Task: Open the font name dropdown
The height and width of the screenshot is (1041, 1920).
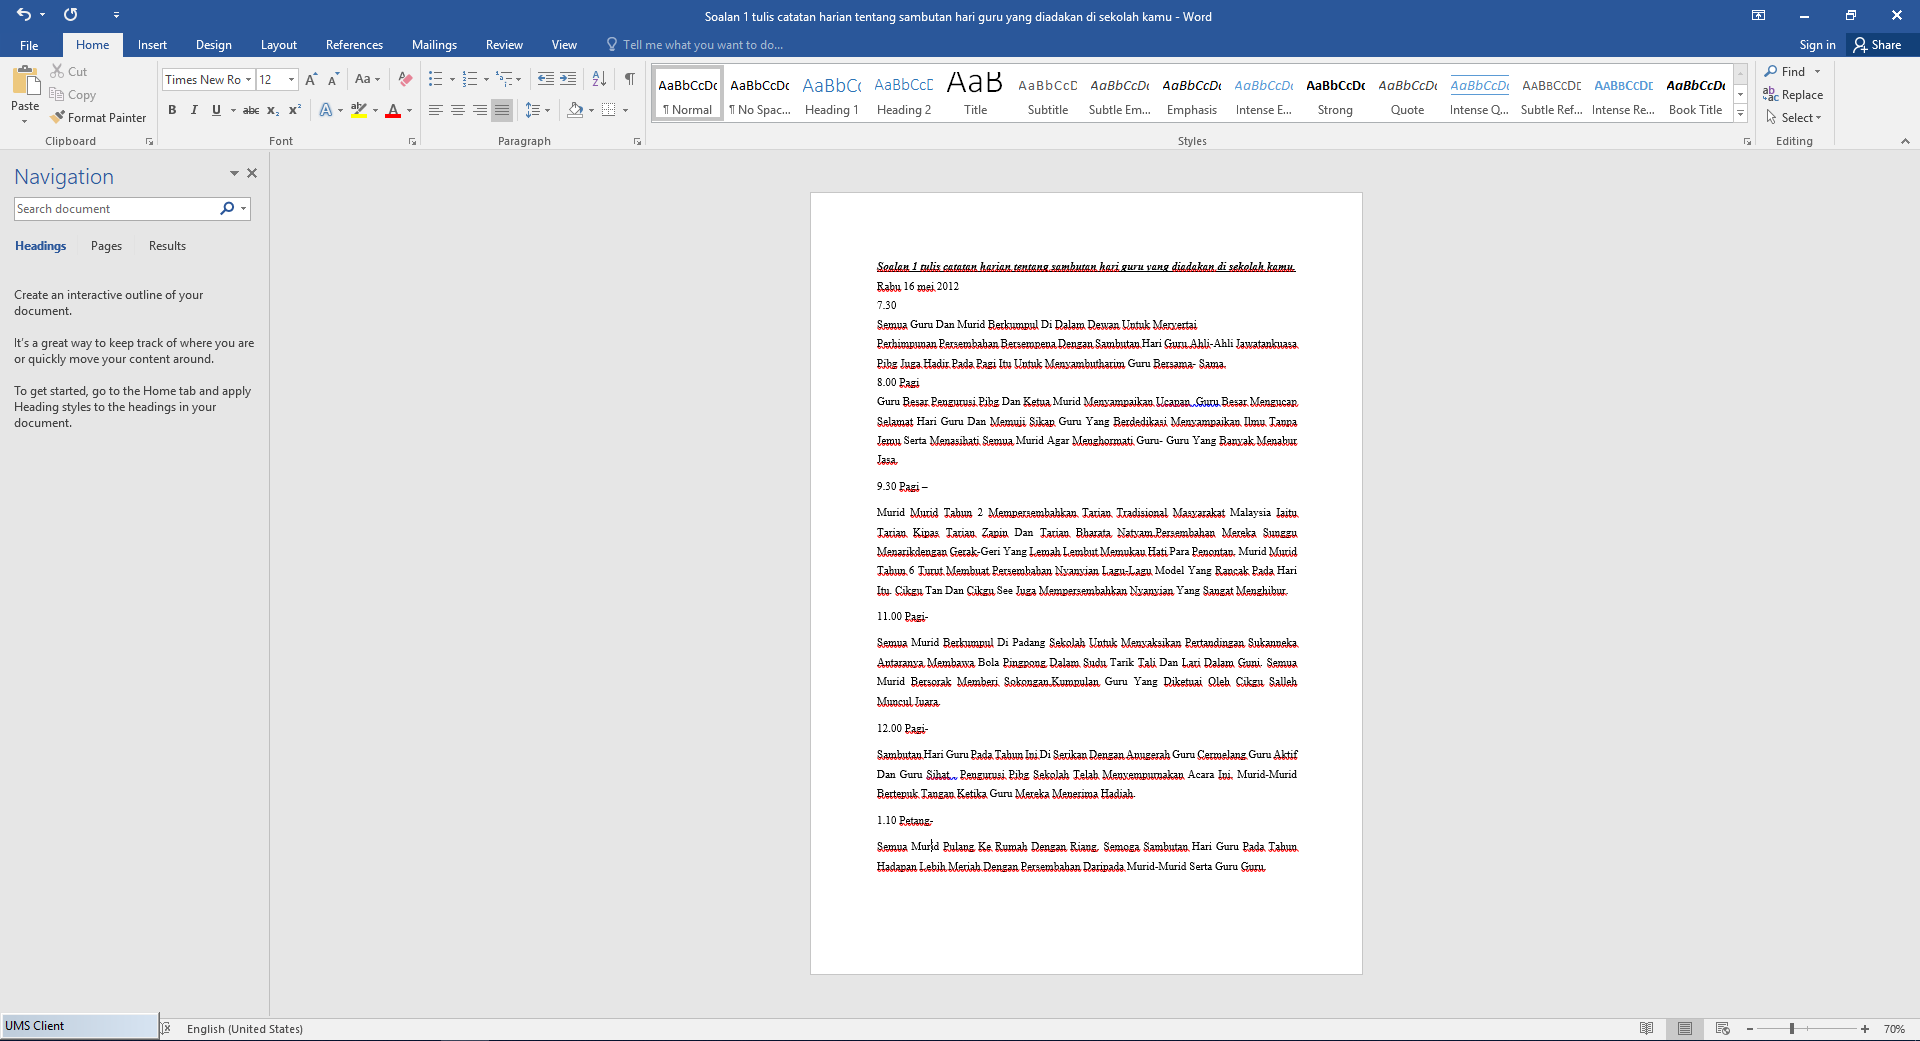Action: tap(248, 80)
